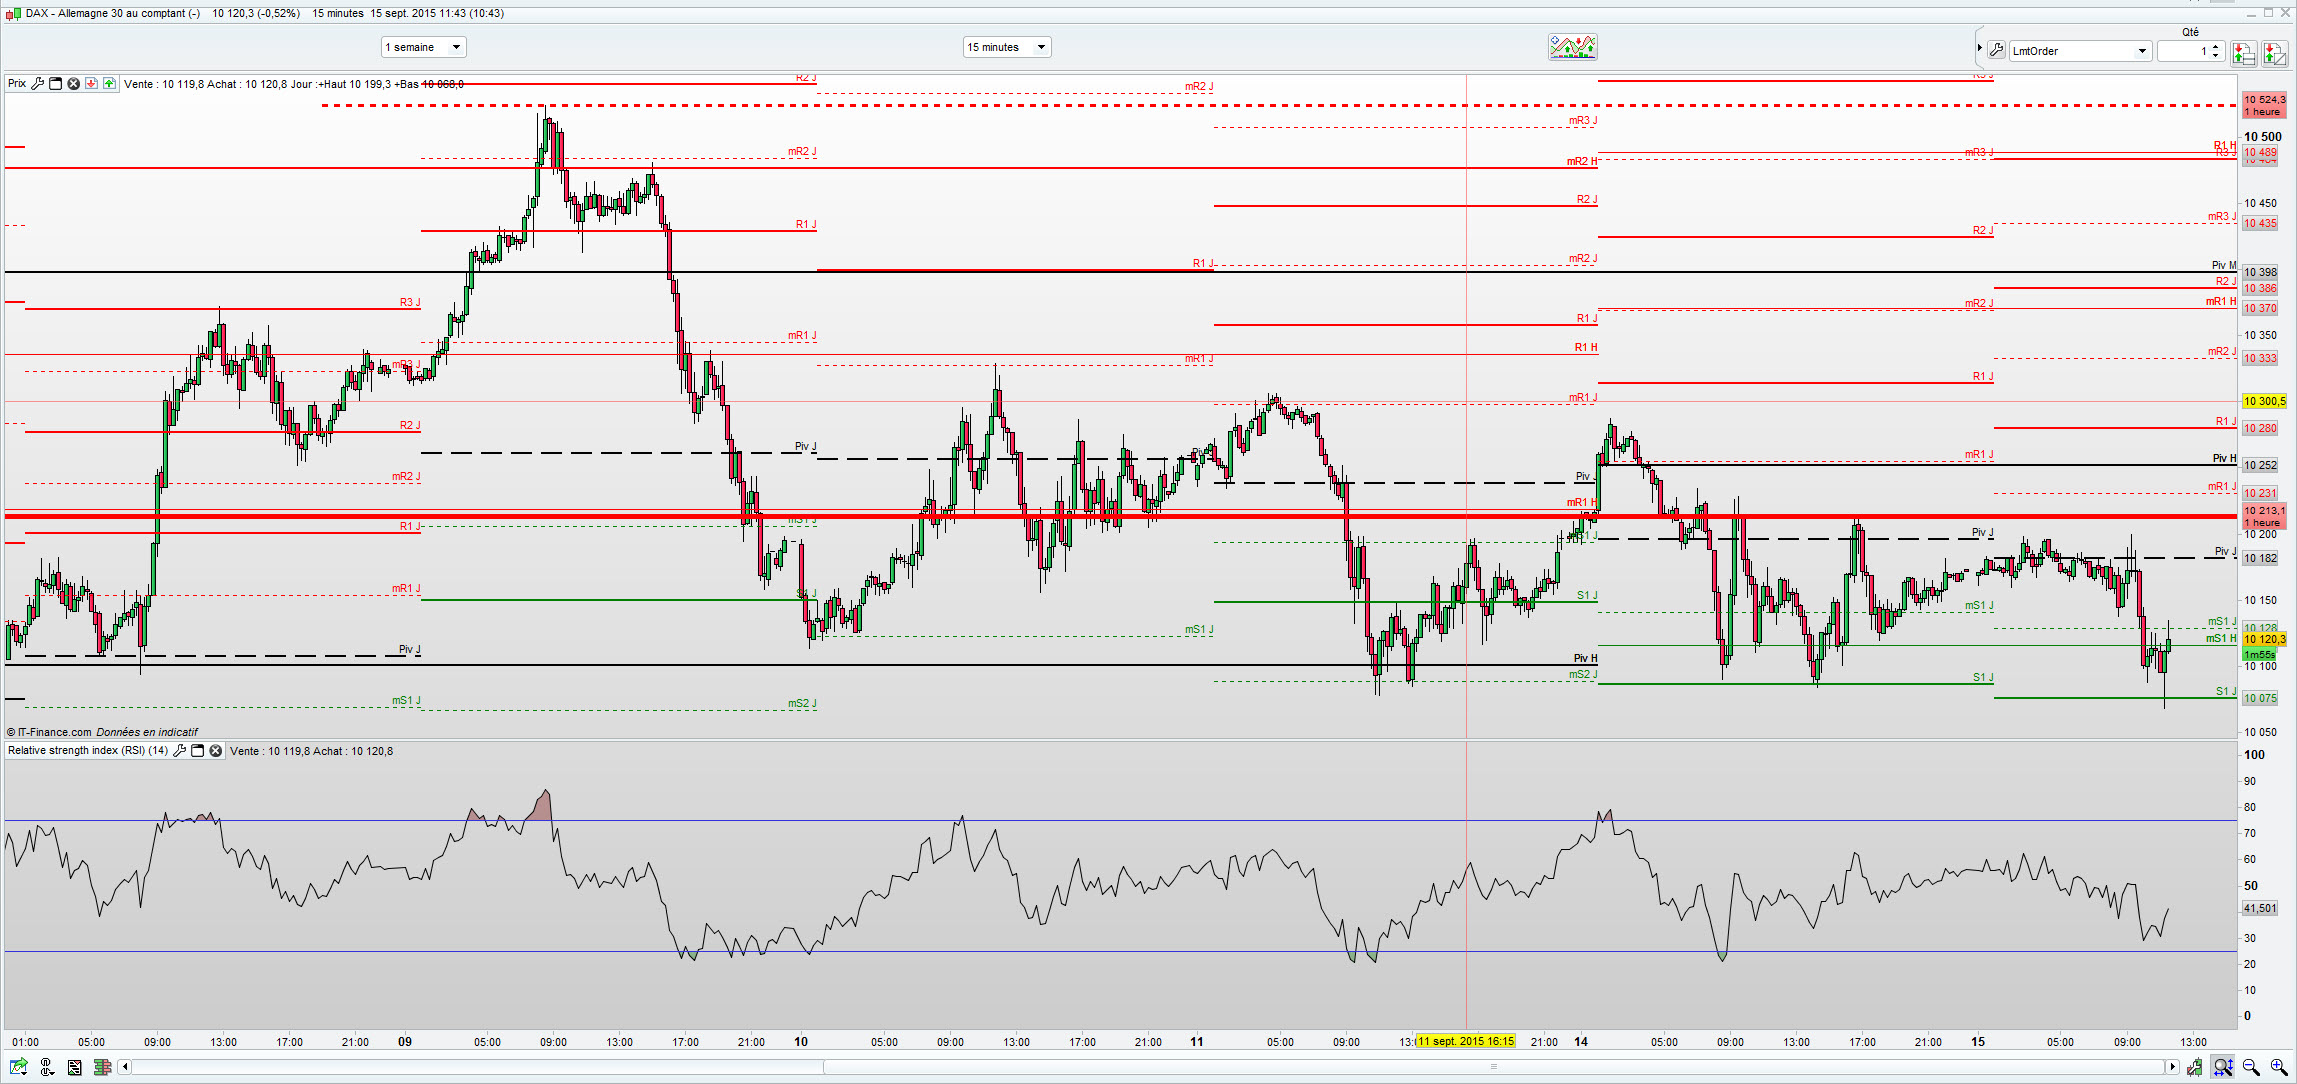
Task: Toggle the auto-zoom magnifier button
Action: pos(2223,1067)
